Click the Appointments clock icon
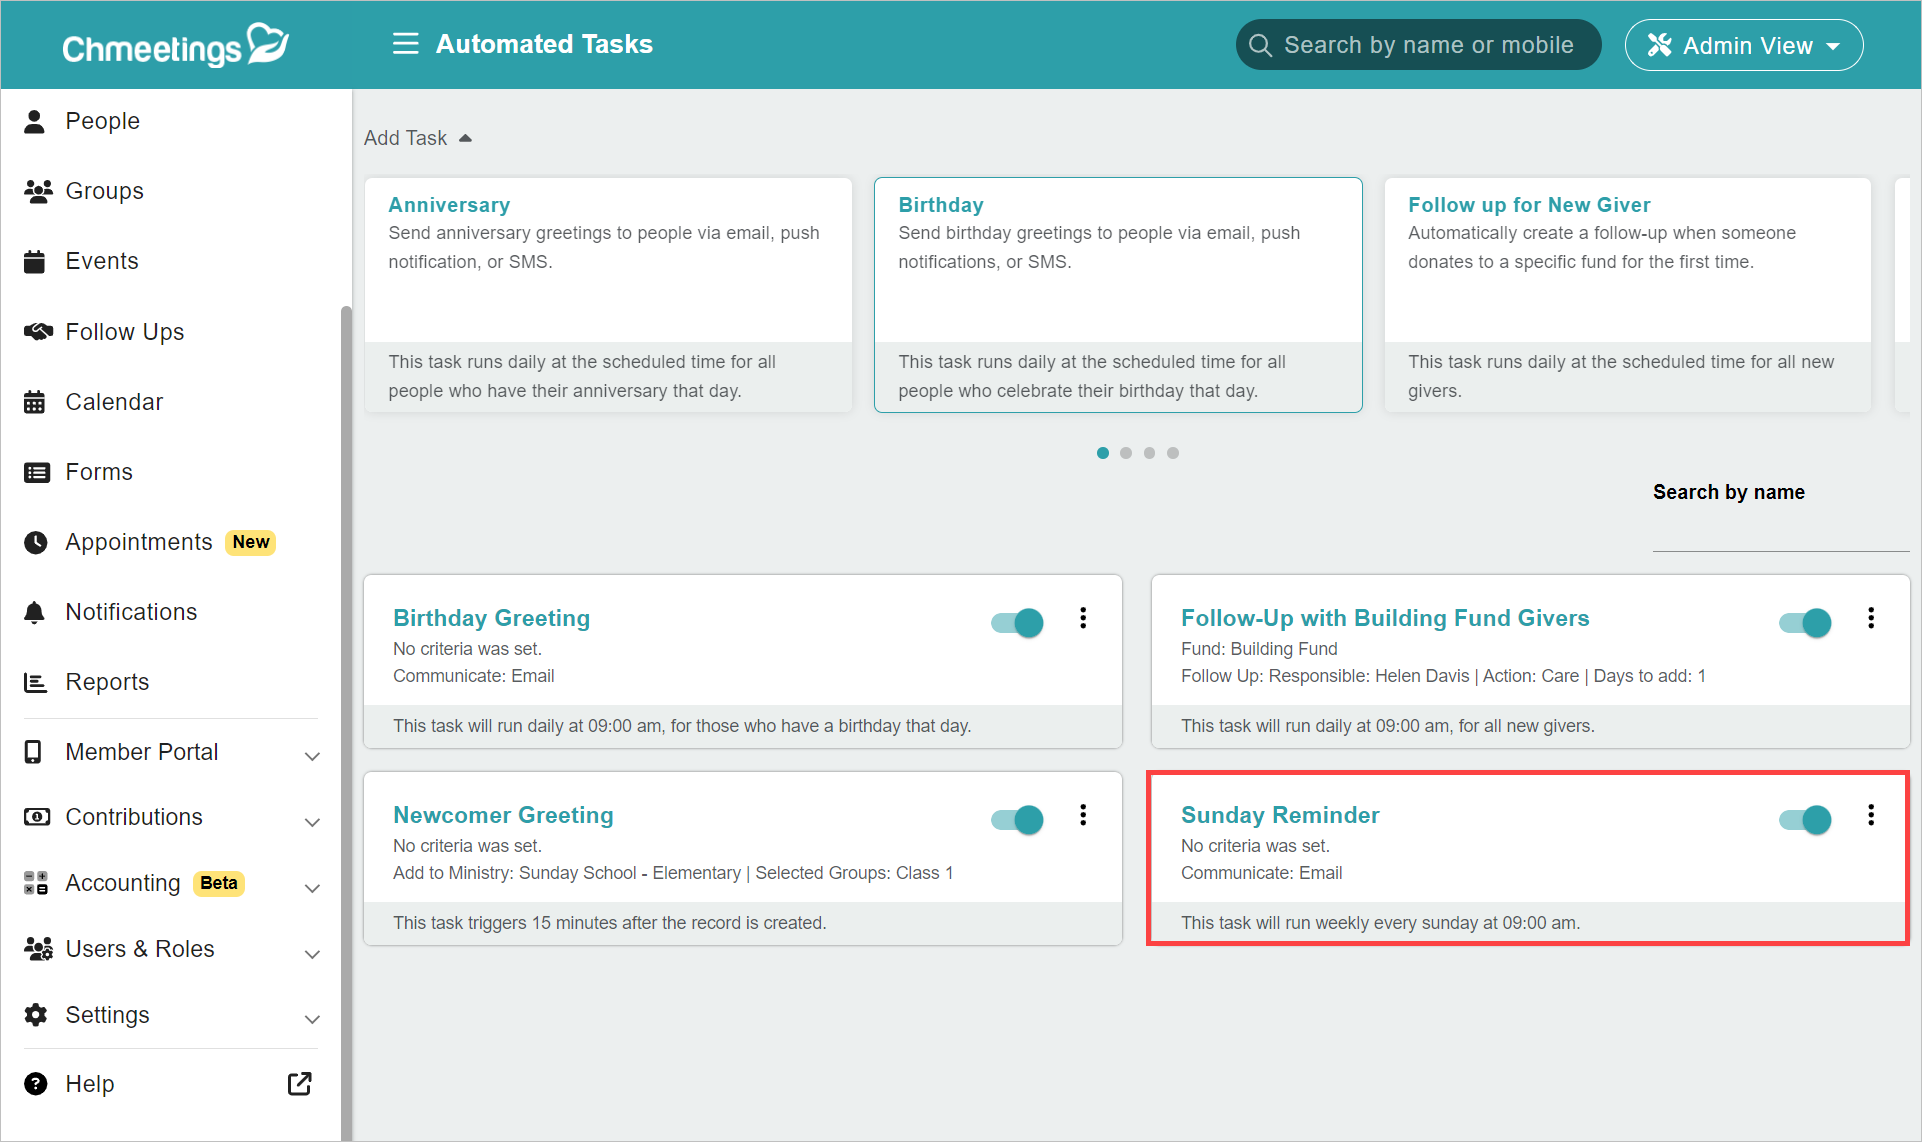The height and width of the screenshot is (1142, 1922). click(36, 542)
